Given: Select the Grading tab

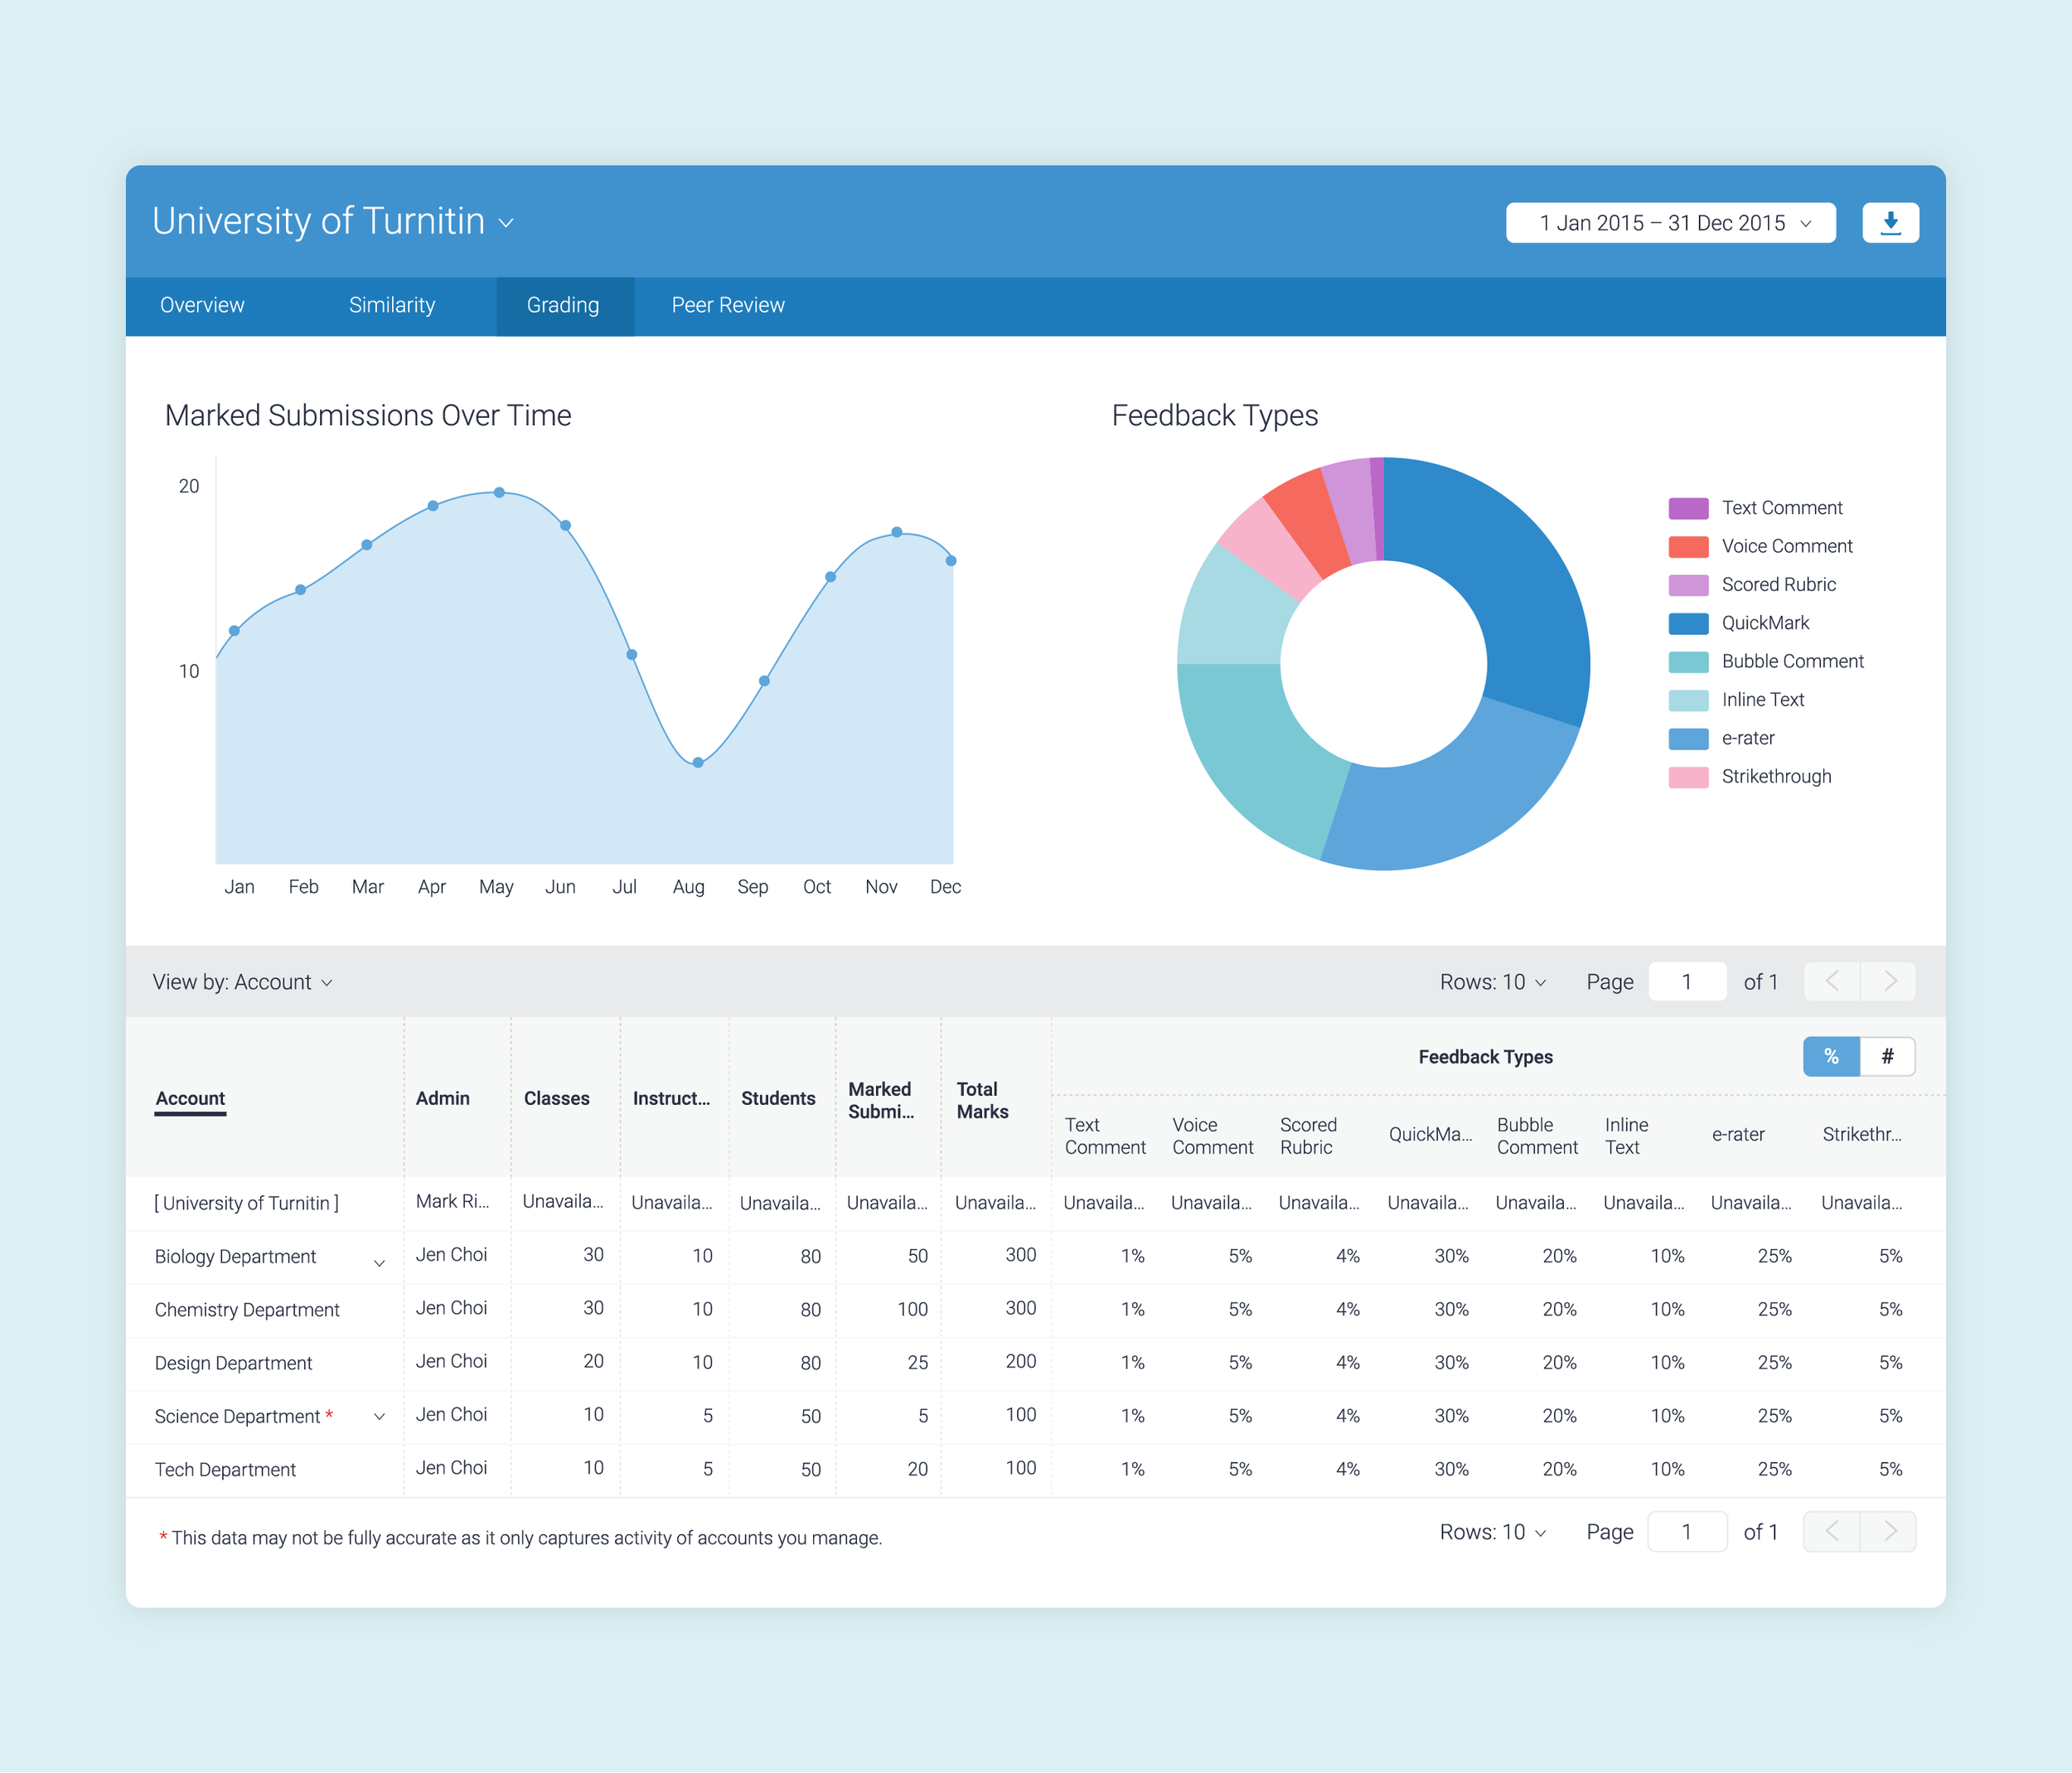Looking at the screenshot, I should click(x=564, y=305).
